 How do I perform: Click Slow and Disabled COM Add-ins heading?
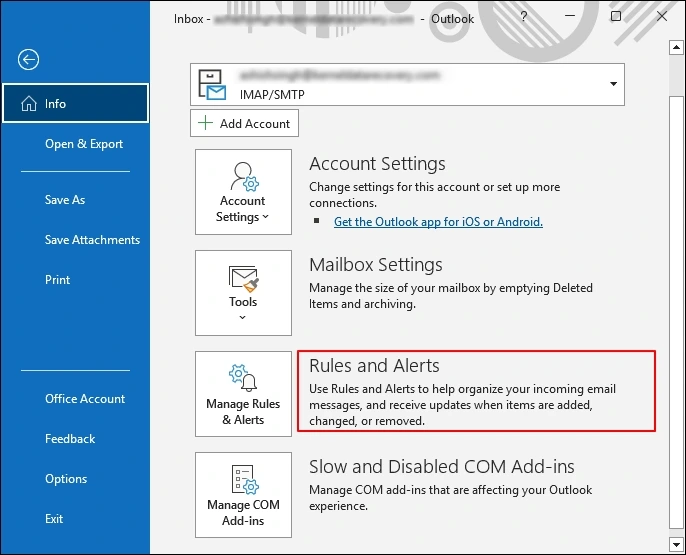pos(441,467)
